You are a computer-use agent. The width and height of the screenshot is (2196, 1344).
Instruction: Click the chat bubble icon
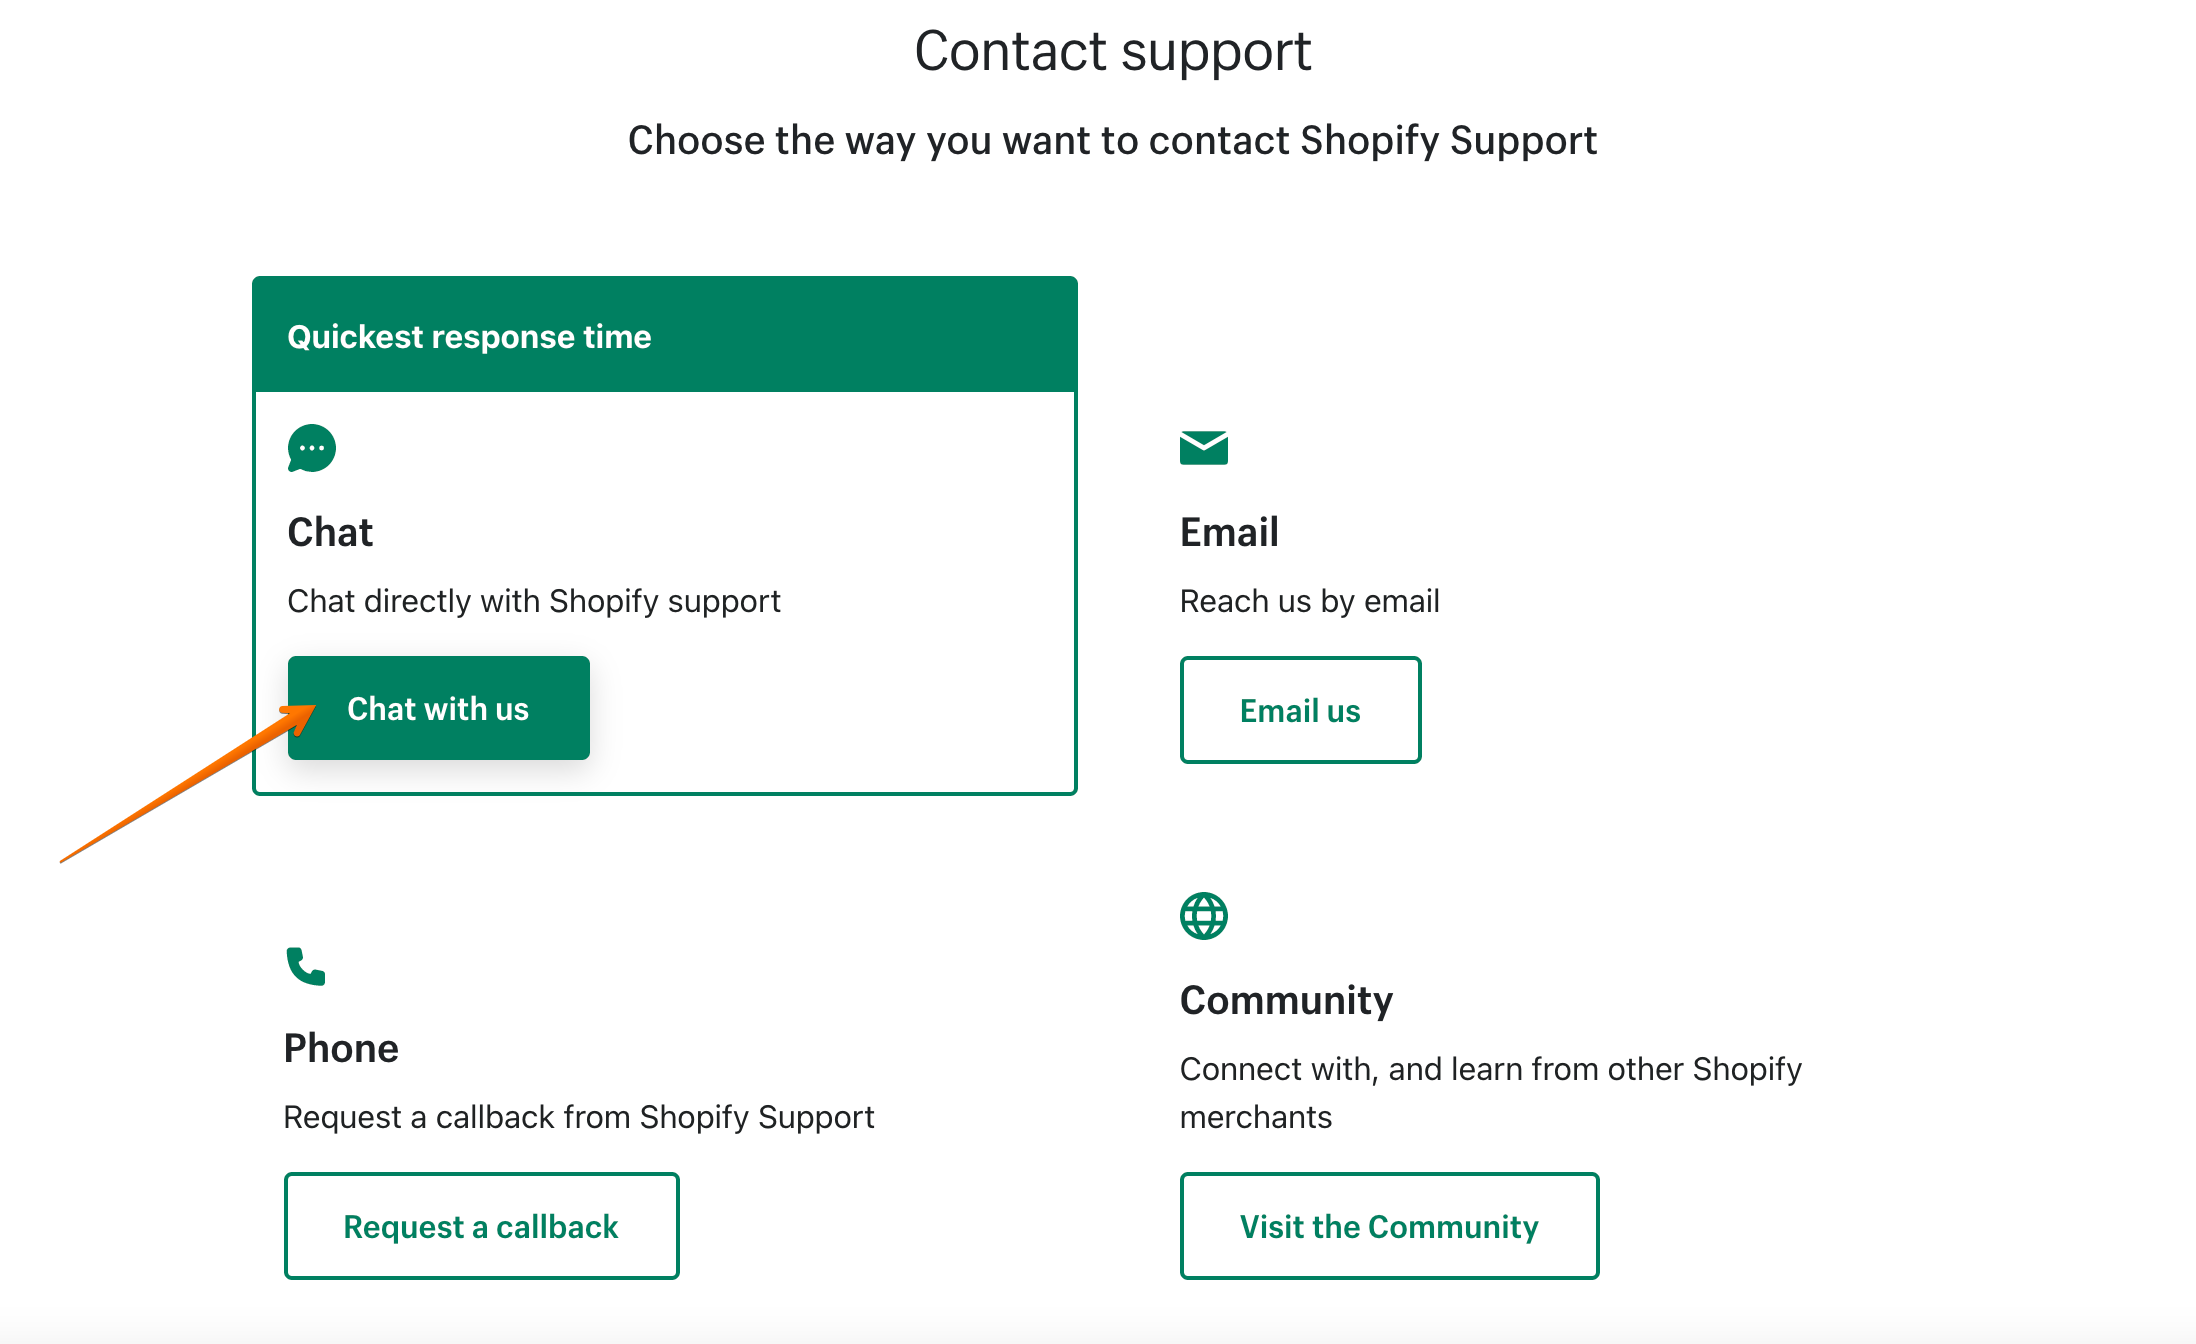click(x=311, y=448)
